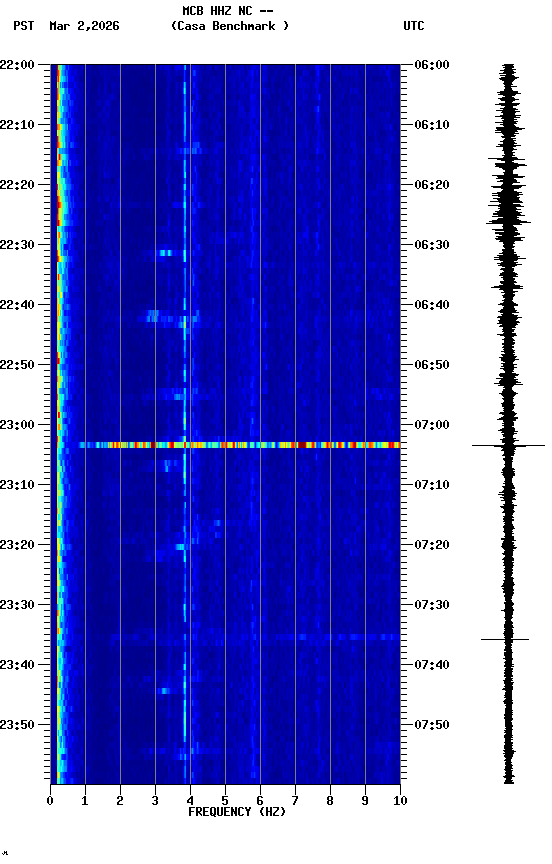Click the 06:00 UTC time label

pos(432,65)
